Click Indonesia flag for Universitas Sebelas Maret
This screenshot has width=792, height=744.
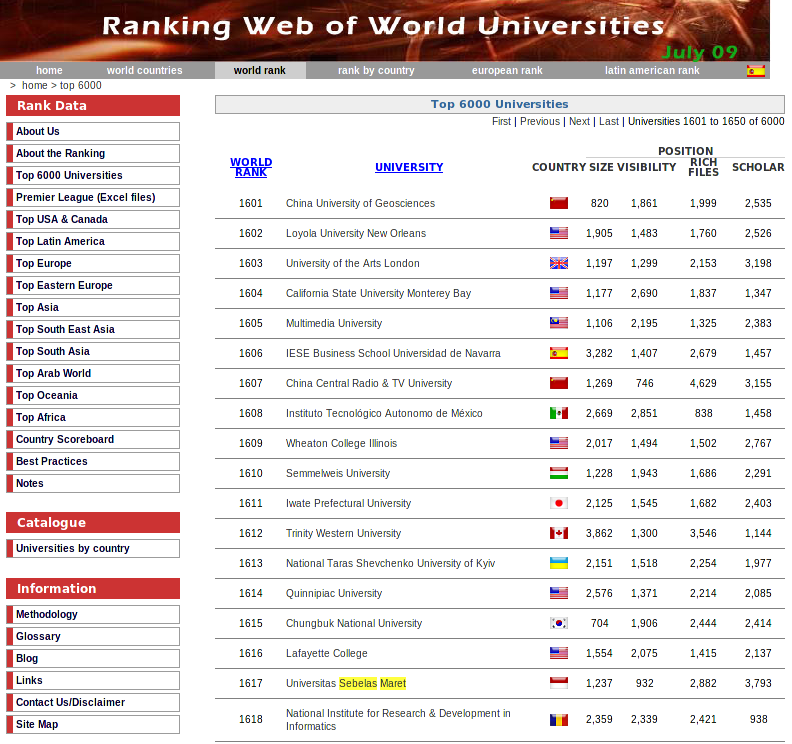(559, 683)
